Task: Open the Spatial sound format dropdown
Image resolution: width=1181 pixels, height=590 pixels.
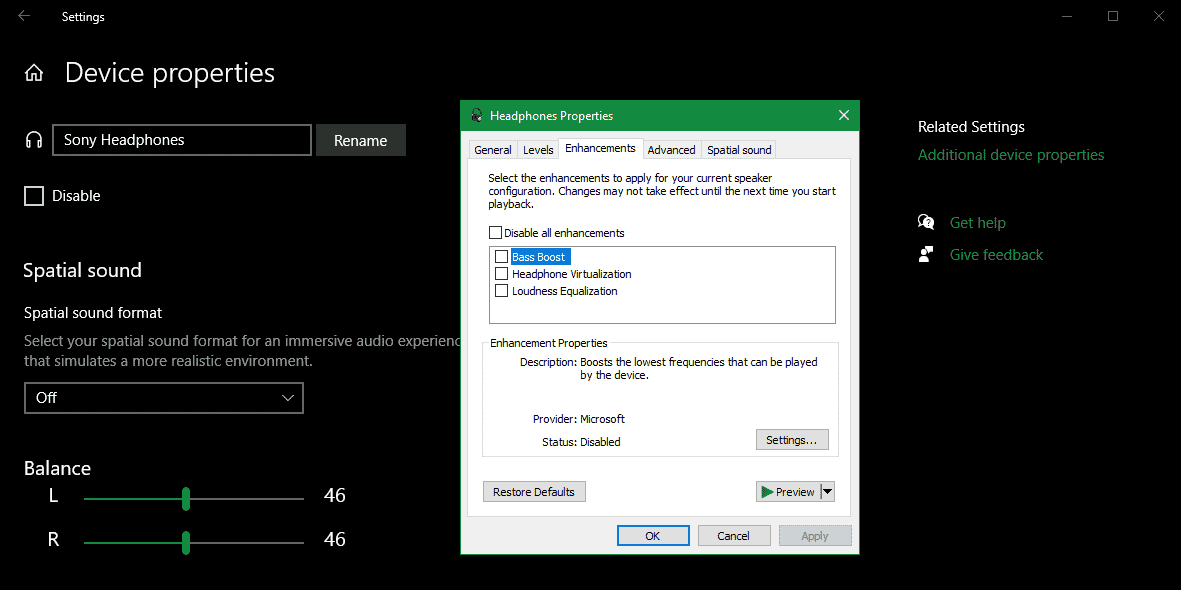Action: (163, 397)
